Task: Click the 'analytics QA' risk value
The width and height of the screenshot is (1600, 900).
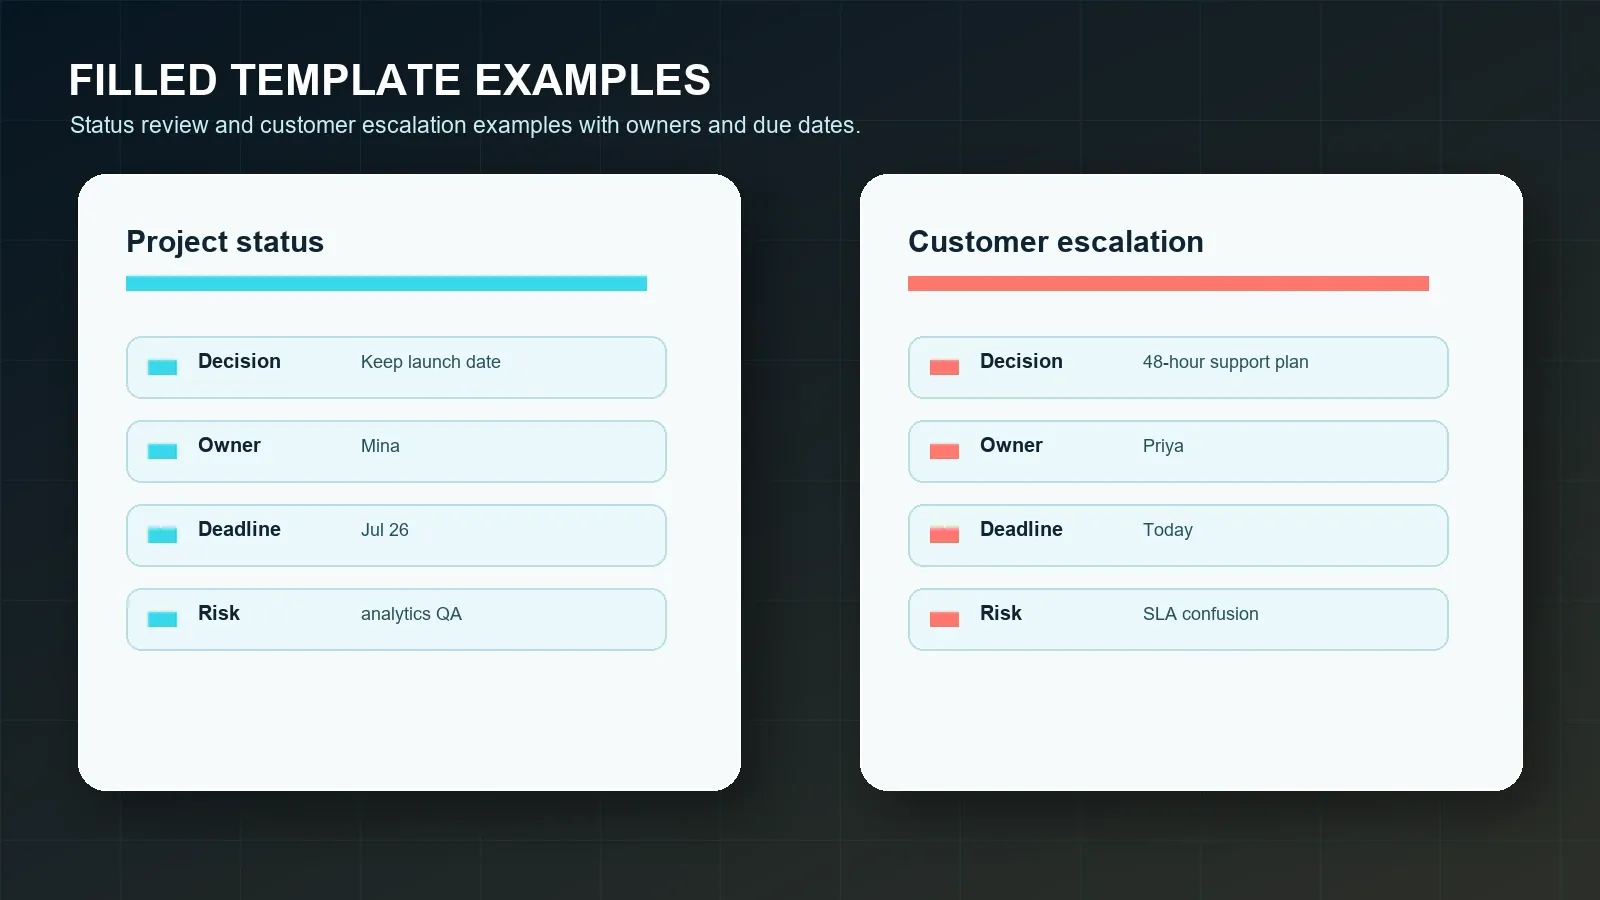Action: point(411,614)
